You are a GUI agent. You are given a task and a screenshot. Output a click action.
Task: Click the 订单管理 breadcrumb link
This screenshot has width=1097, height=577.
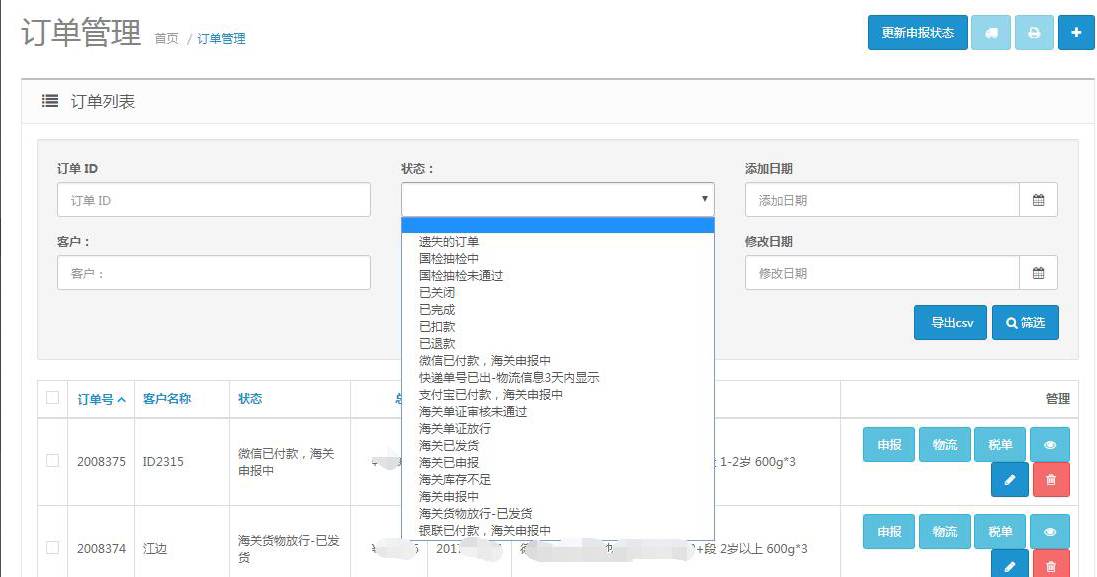tap(221, 38)
